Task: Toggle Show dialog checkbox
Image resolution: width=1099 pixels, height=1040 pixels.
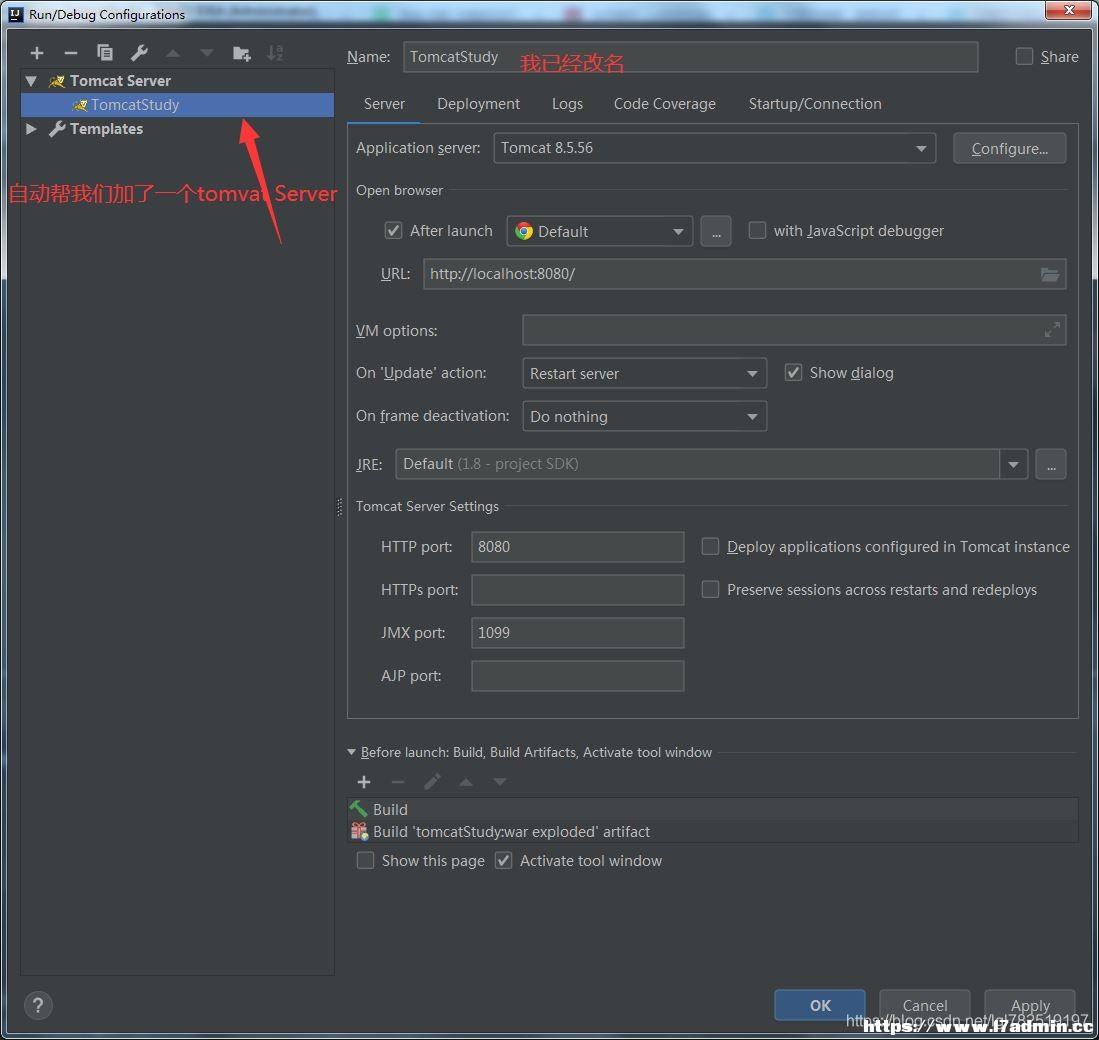Action: tap(793, 373)
